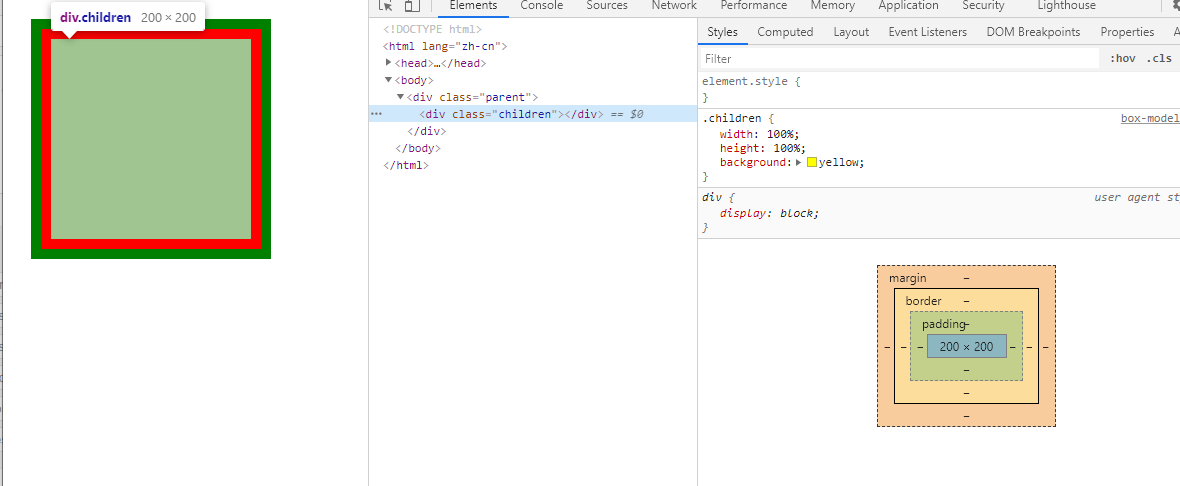The image size is (1180, 486).
Task: Open the Application panel tab
Action: (908, 5)
